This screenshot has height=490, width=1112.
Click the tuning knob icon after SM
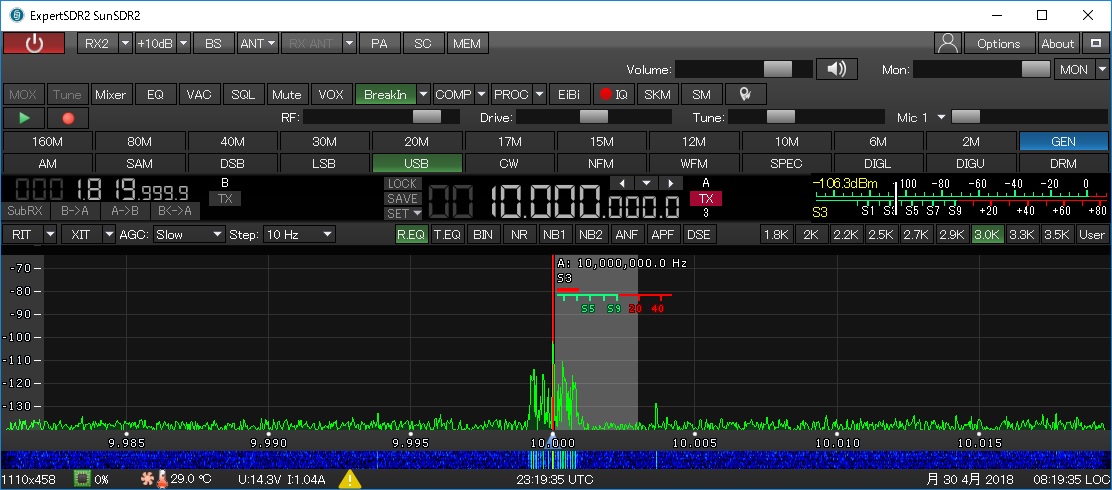(745, 94)
